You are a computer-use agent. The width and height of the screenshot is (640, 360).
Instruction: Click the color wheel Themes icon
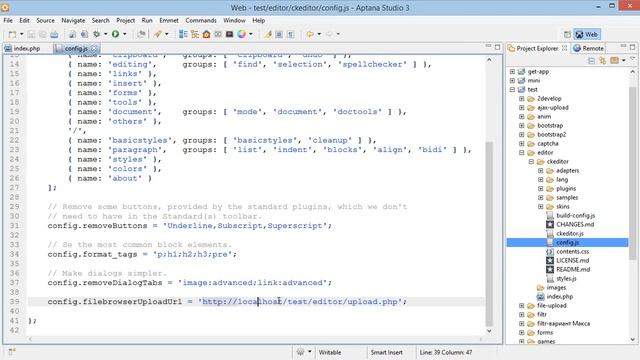(x=242, y=34)
